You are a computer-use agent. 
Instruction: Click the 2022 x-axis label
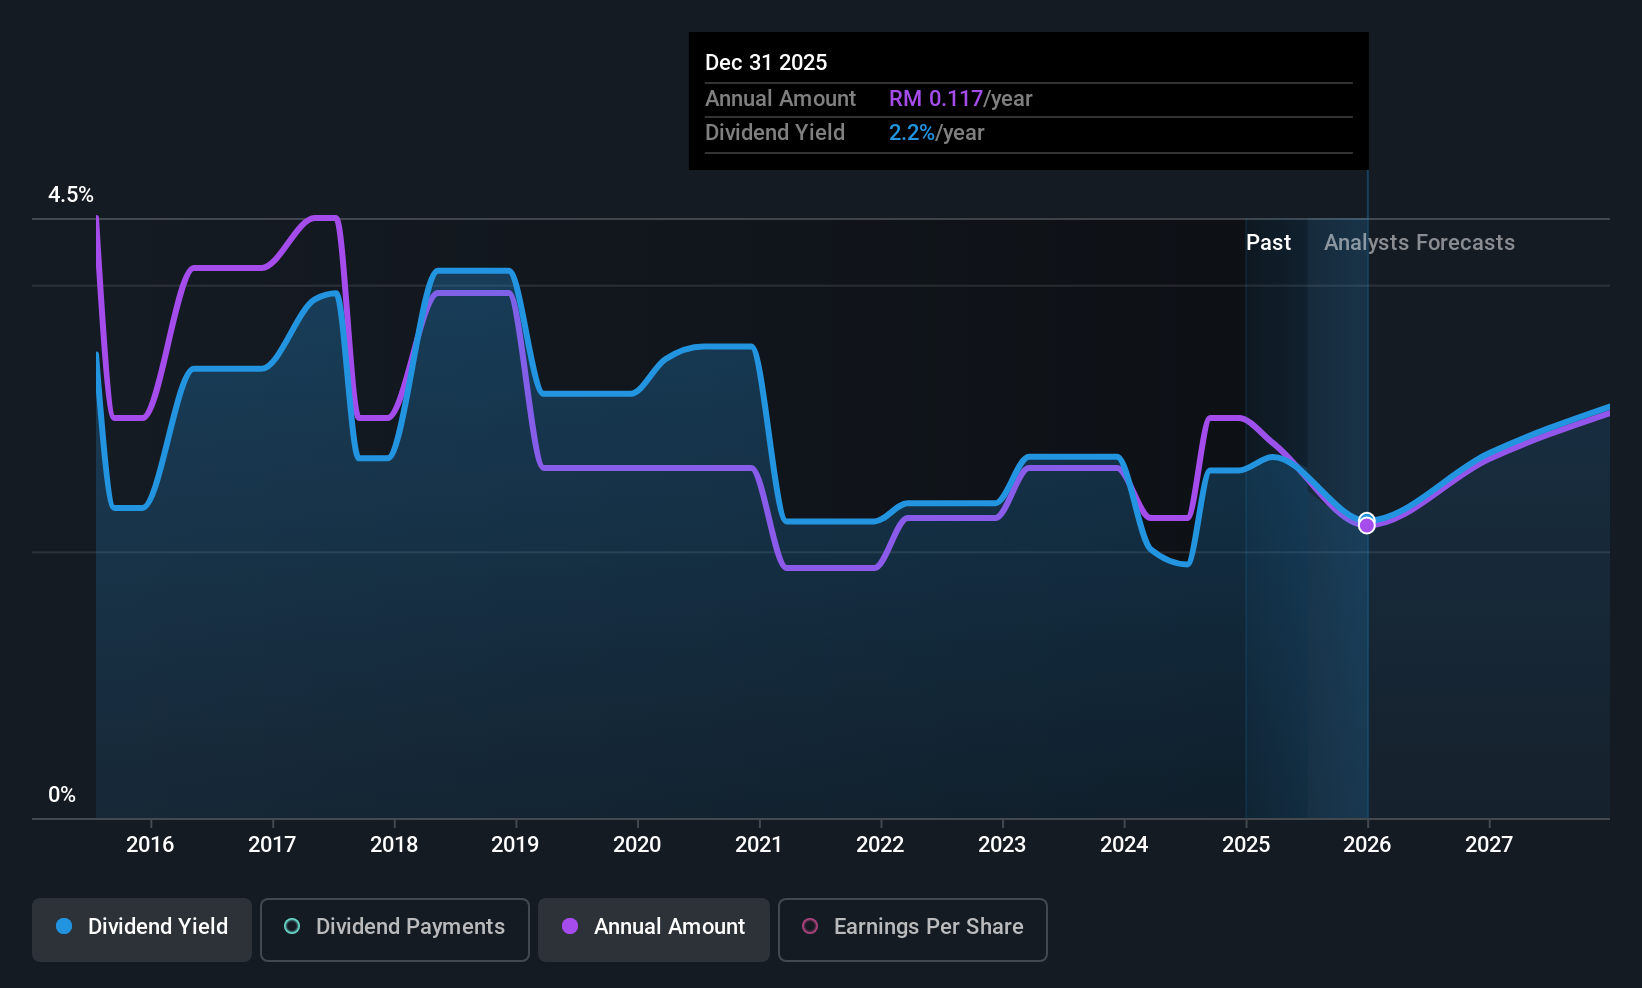coord(880,844)
